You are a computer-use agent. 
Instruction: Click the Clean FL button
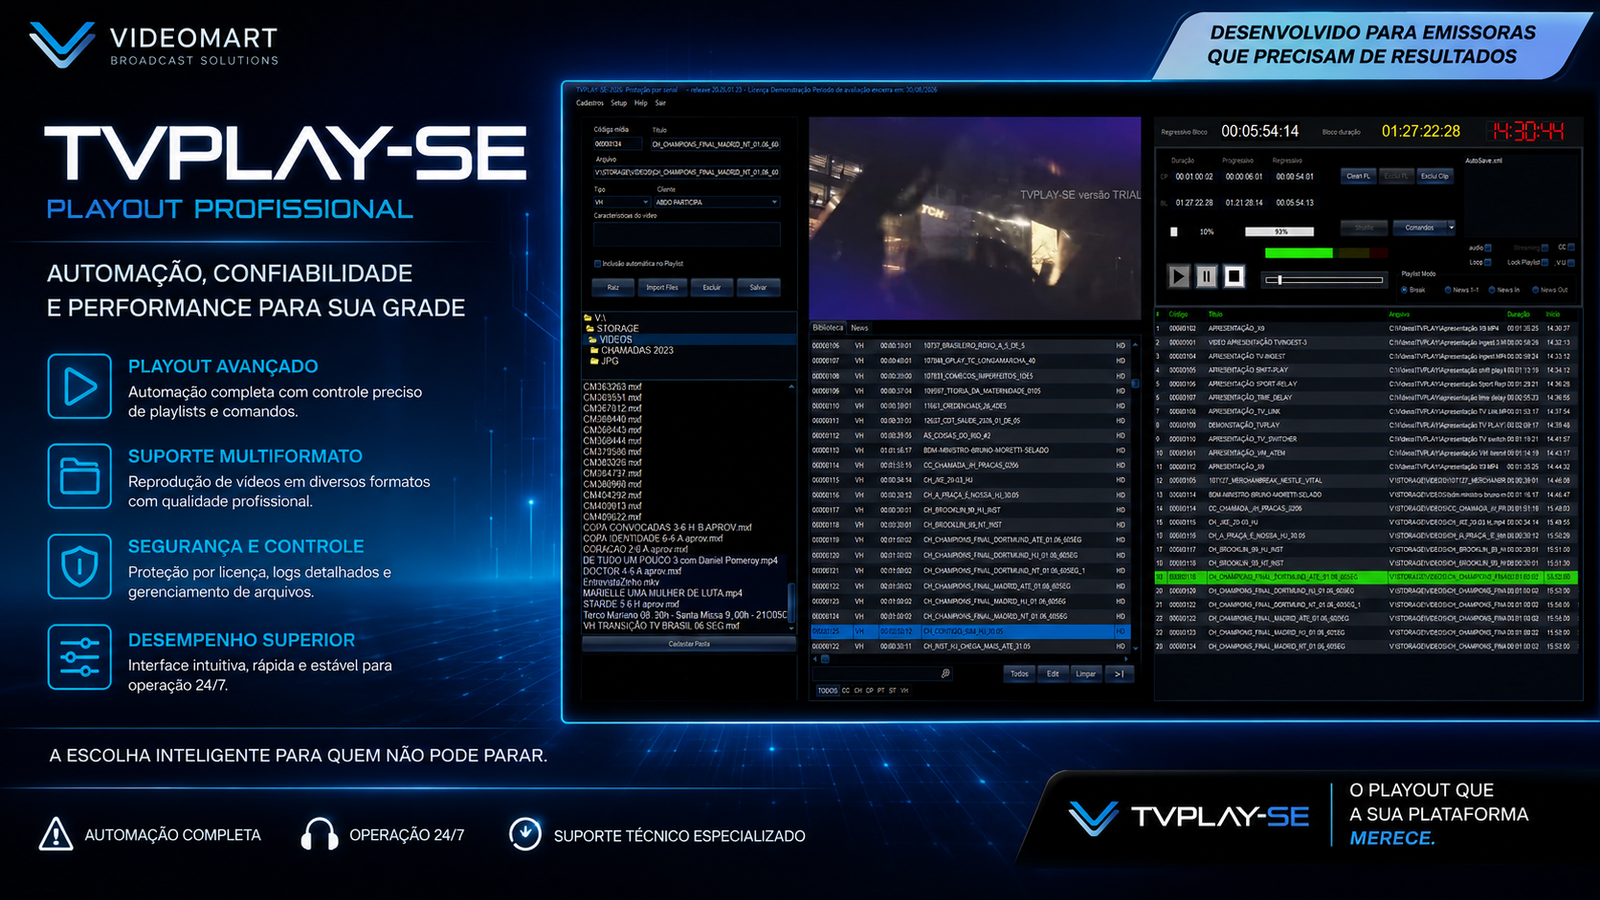coord(1358,176)
